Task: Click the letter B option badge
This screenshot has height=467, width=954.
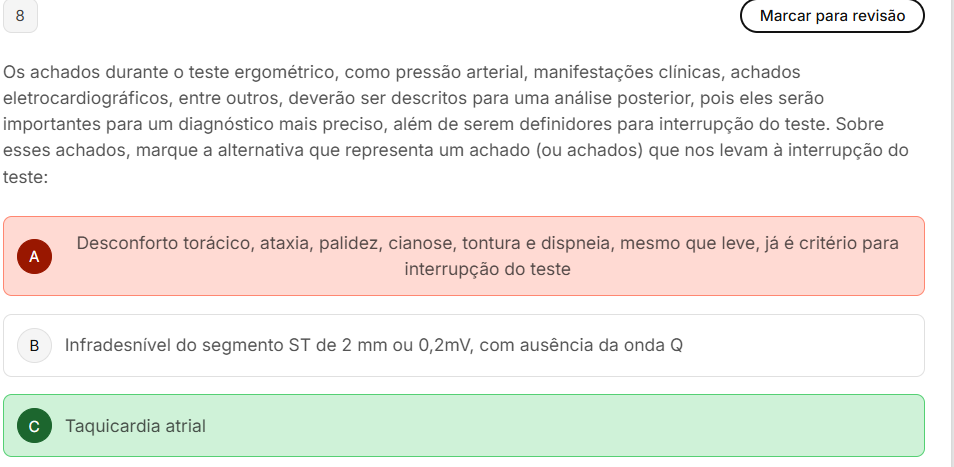Action: [34, 346]
